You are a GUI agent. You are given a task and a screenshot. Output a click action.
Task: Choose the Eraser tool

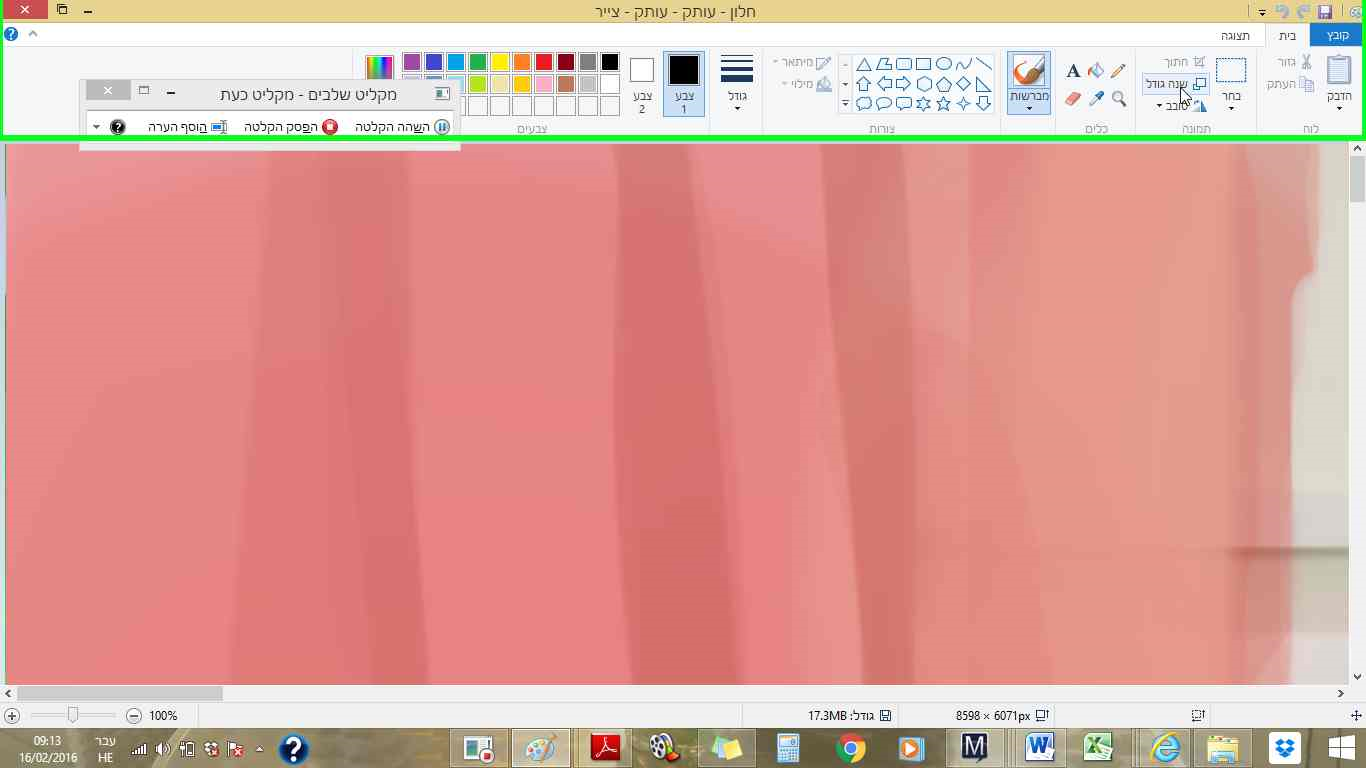[x=1073, y=99]
